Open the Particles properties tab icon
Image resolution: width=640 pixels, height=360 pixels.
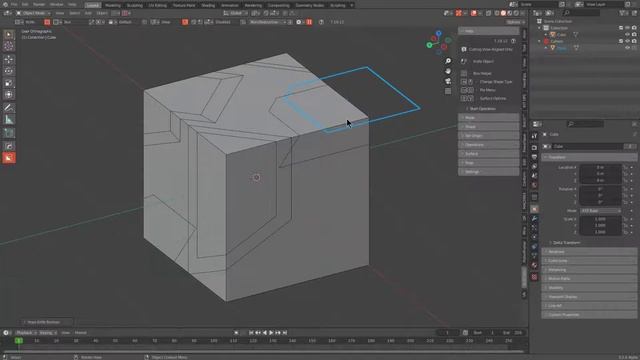point(534,228)
